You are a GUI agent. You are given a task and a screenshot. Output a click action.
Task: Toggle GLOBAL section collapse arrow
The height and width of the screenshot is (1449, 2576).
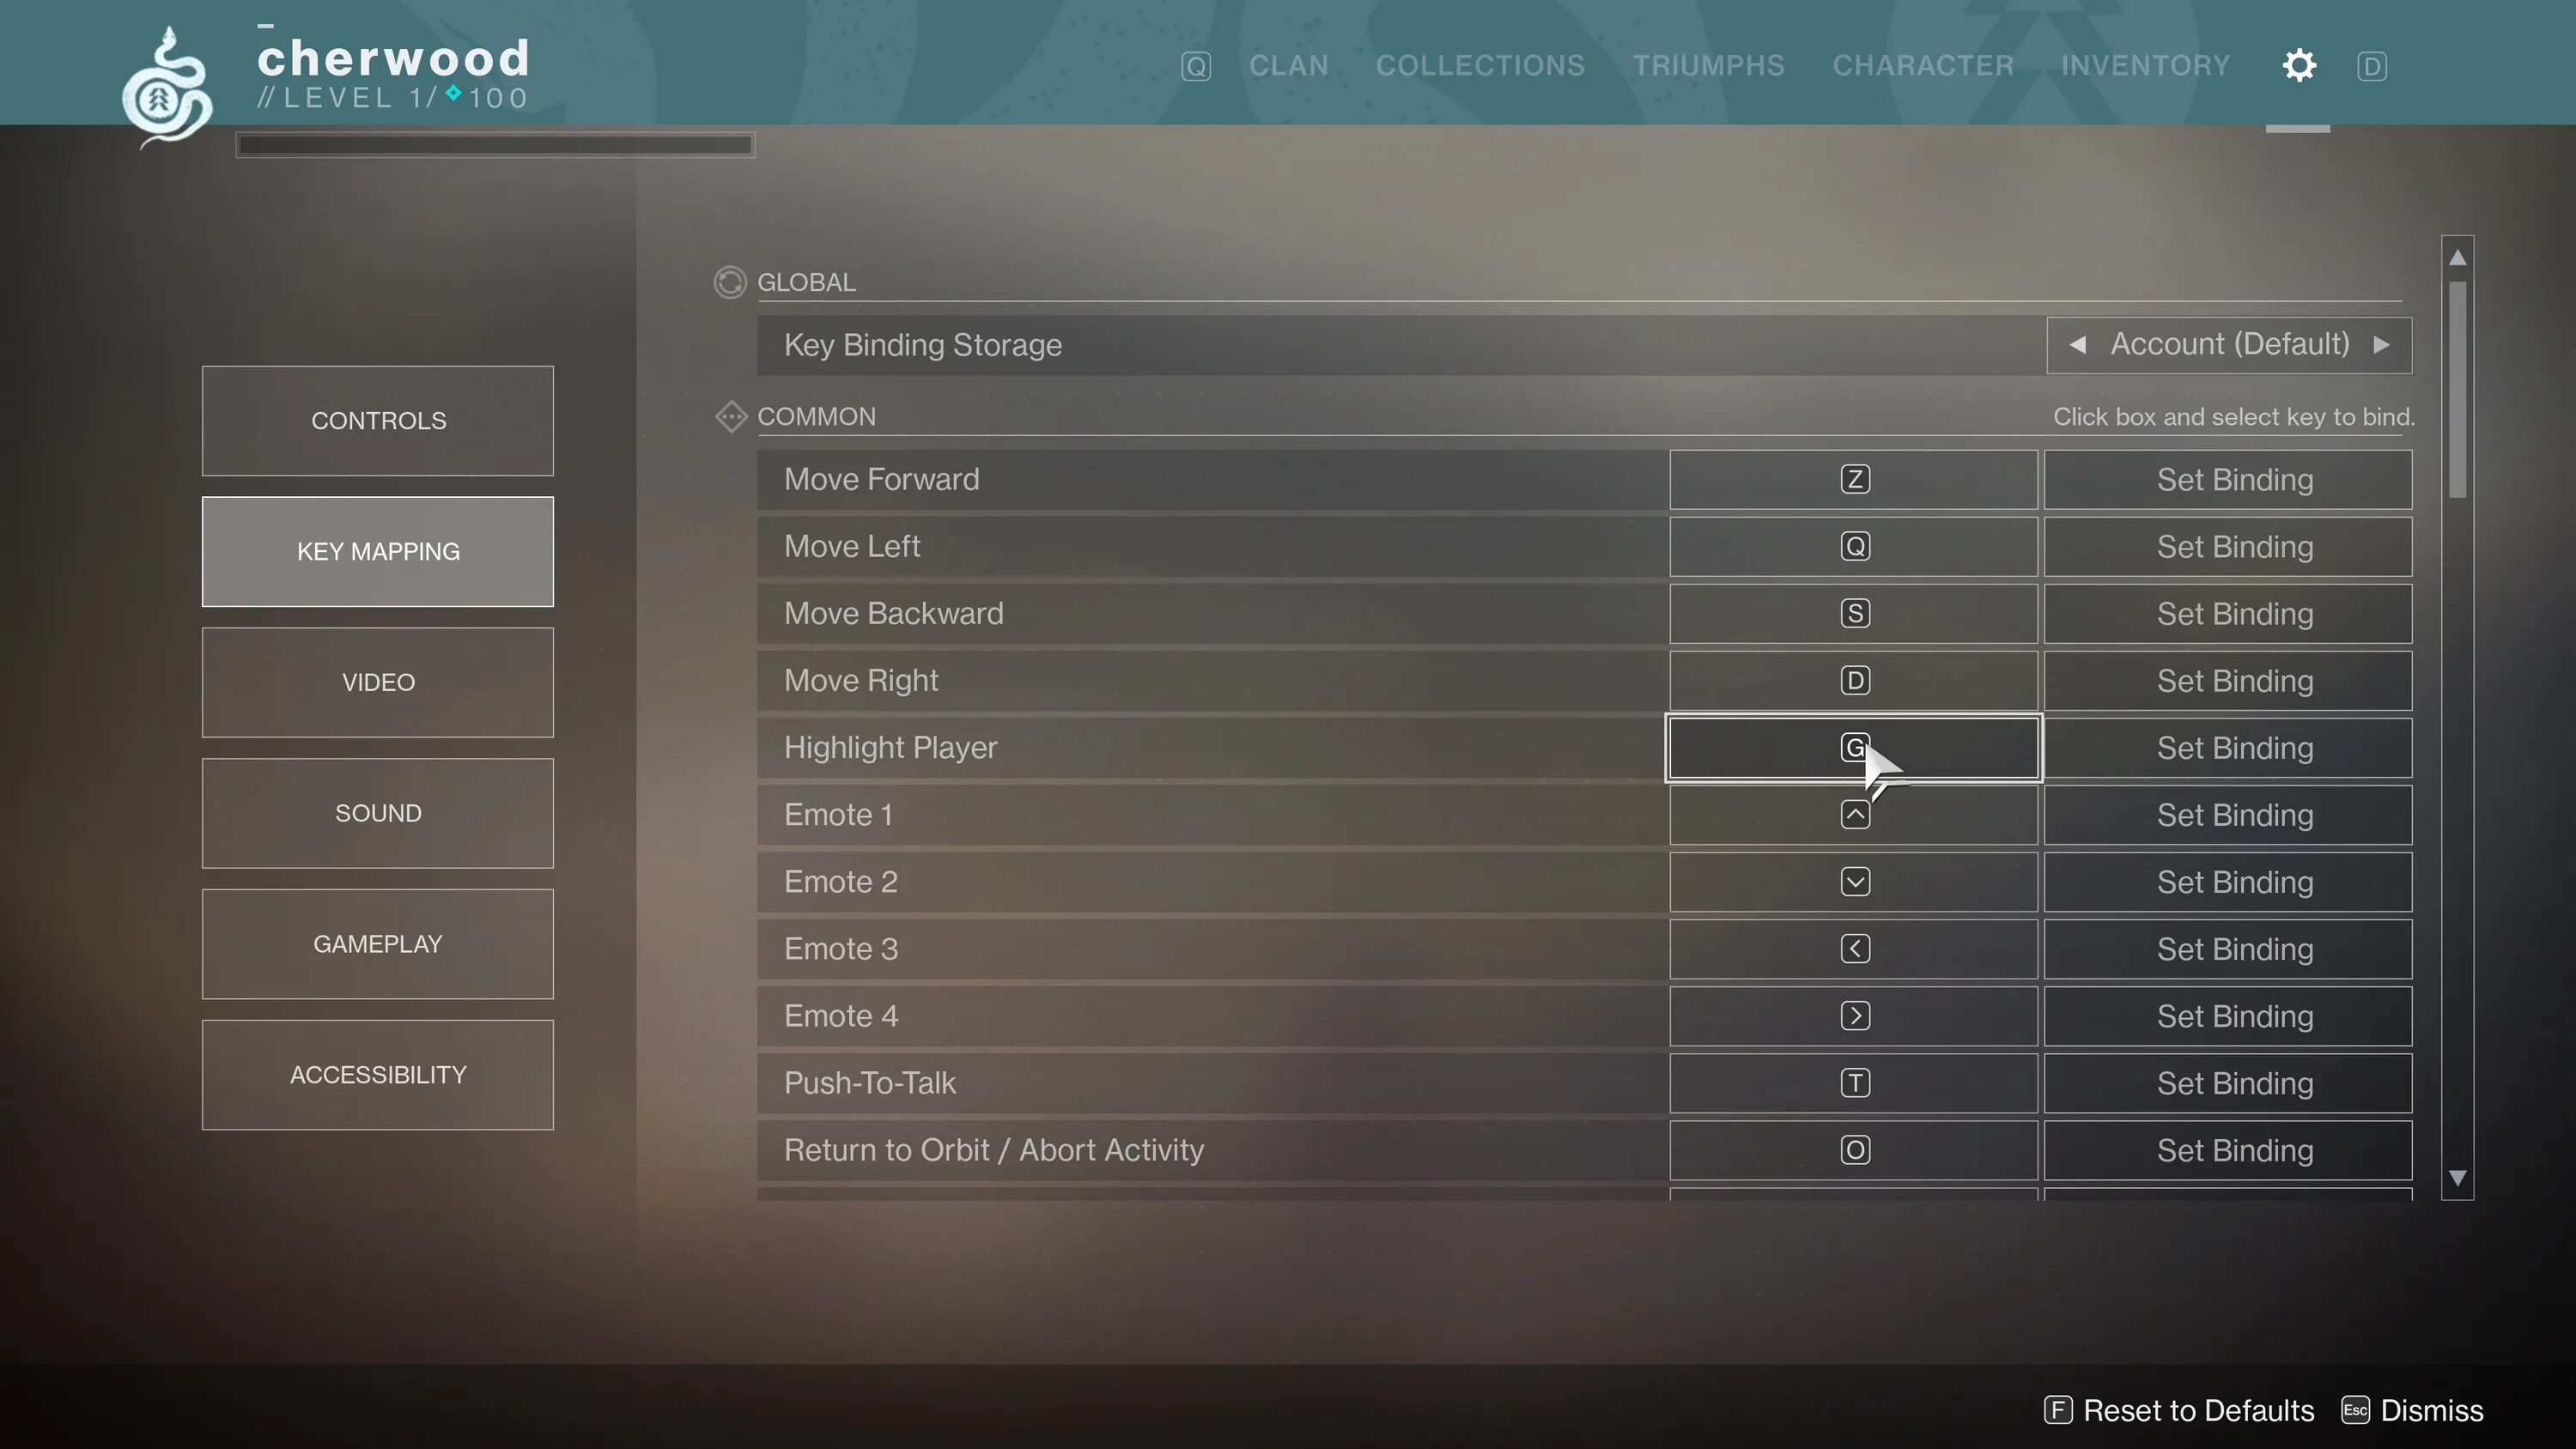(729, 283)
